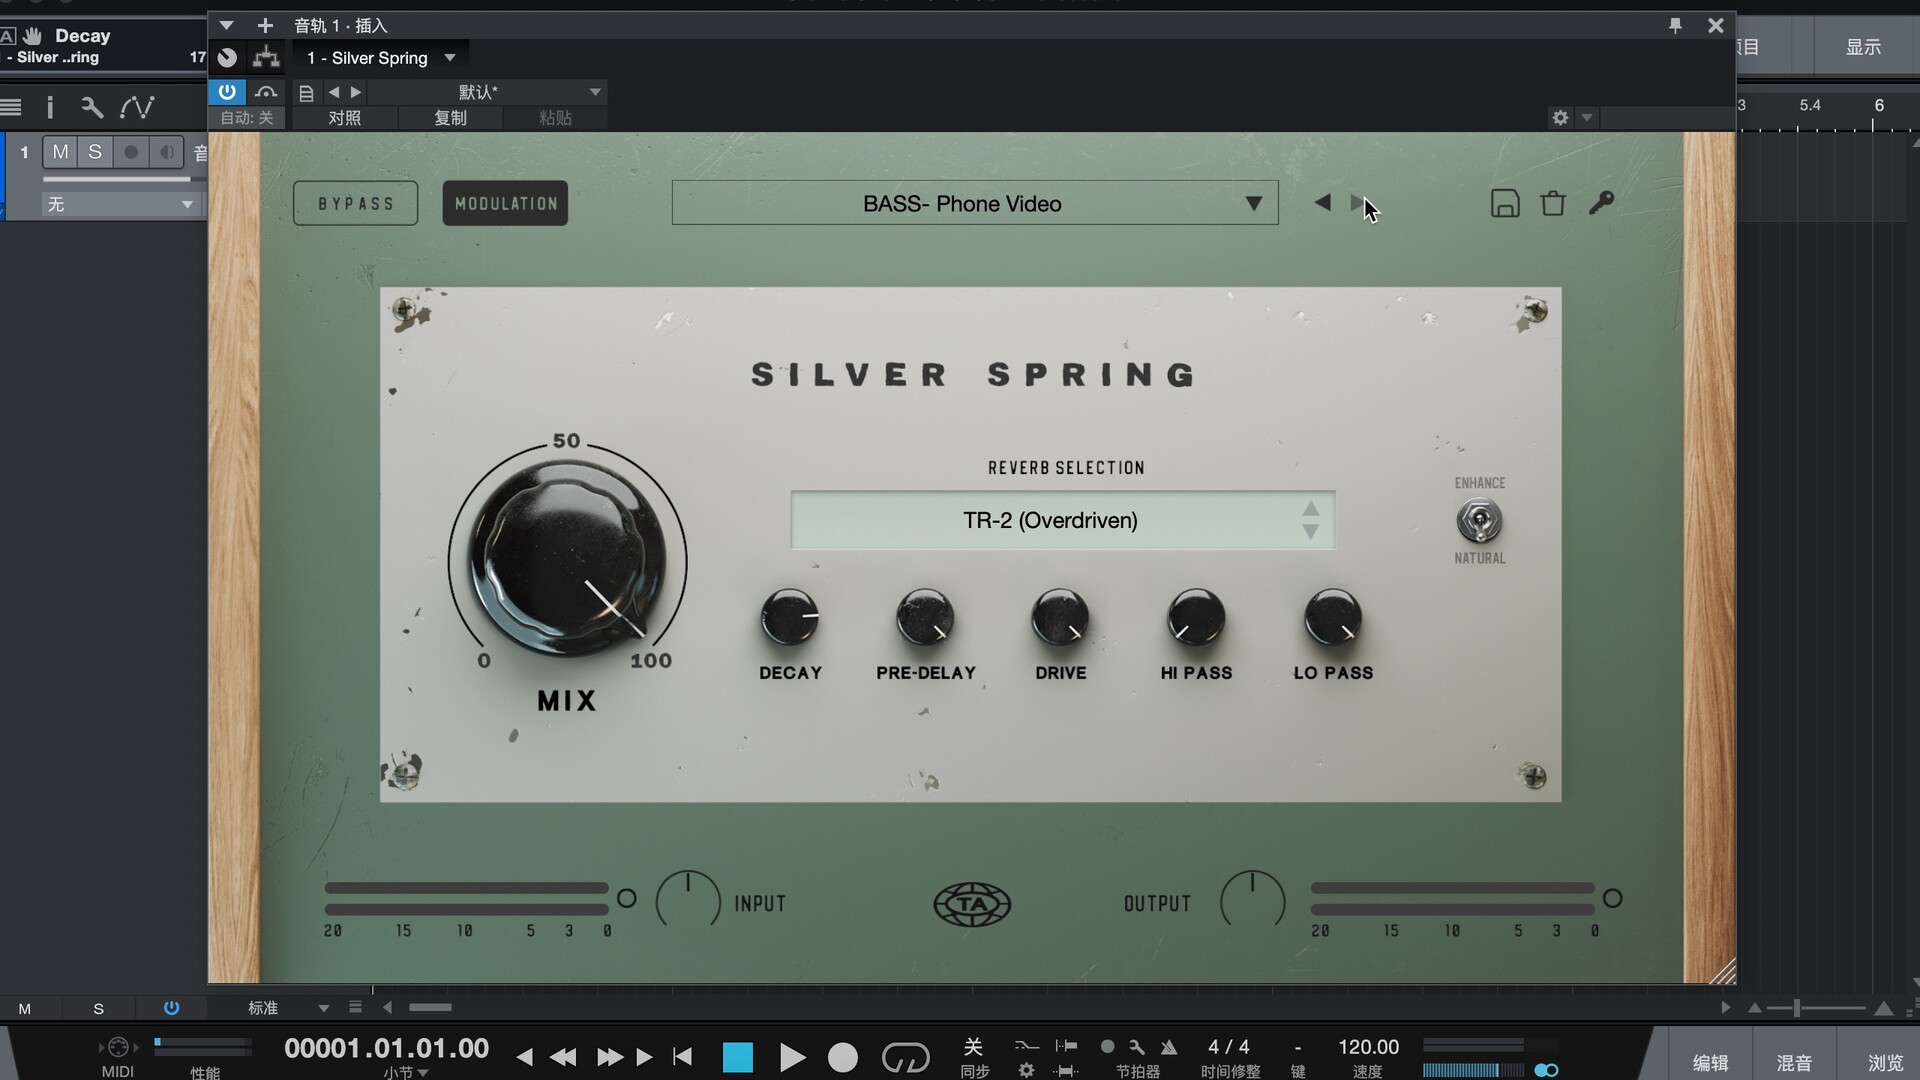This screenshot has width=1920, height=1080.
Task: Toggle the MODULATION button
Action: (x=505, y=203)
